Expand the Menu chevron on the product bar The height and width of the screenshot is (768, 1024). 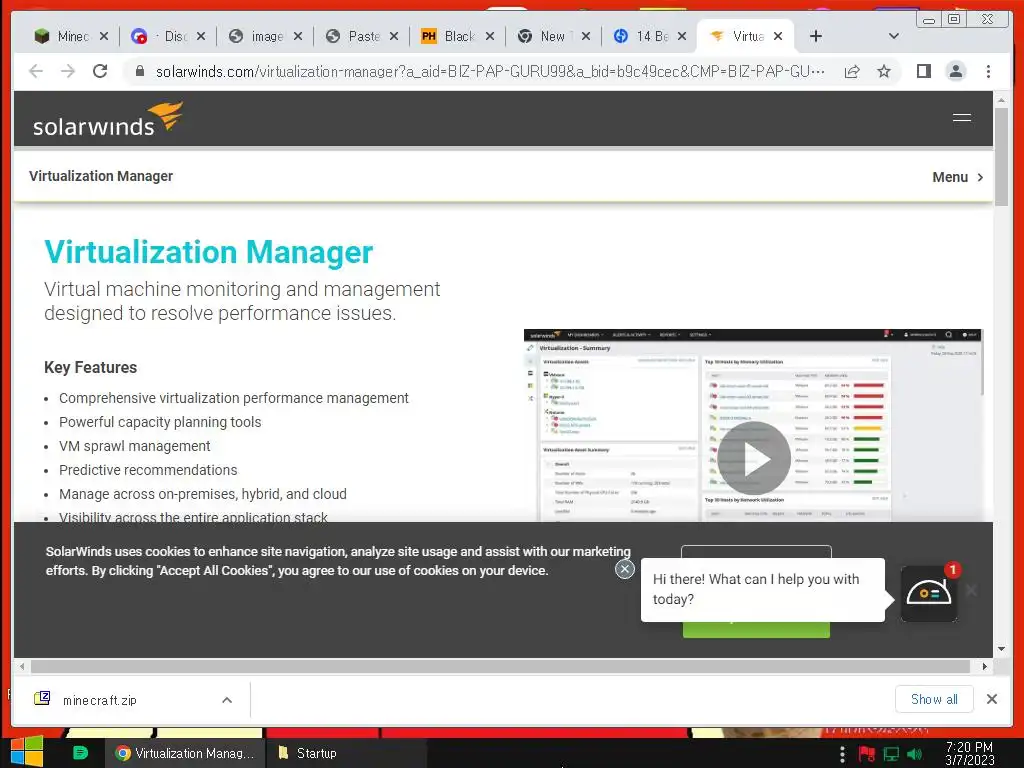coord(980,177)
